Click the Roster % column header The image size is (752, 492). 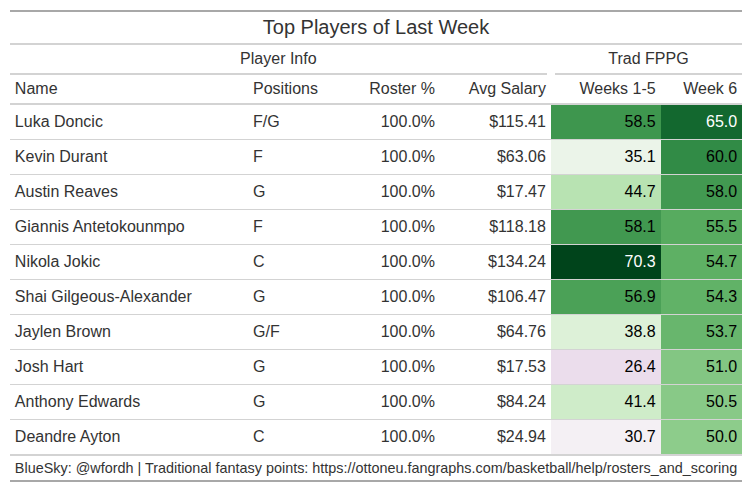402,88
